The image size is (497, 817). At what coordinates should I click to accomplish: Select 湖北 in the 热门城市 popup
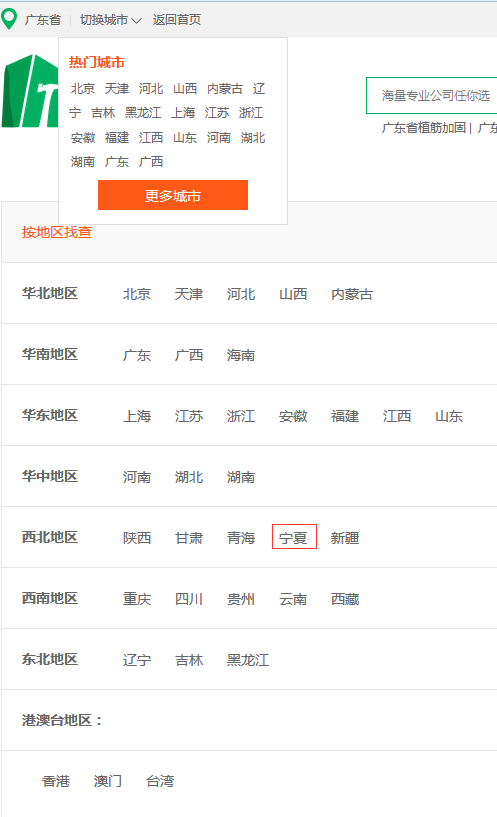click(253, 138)
